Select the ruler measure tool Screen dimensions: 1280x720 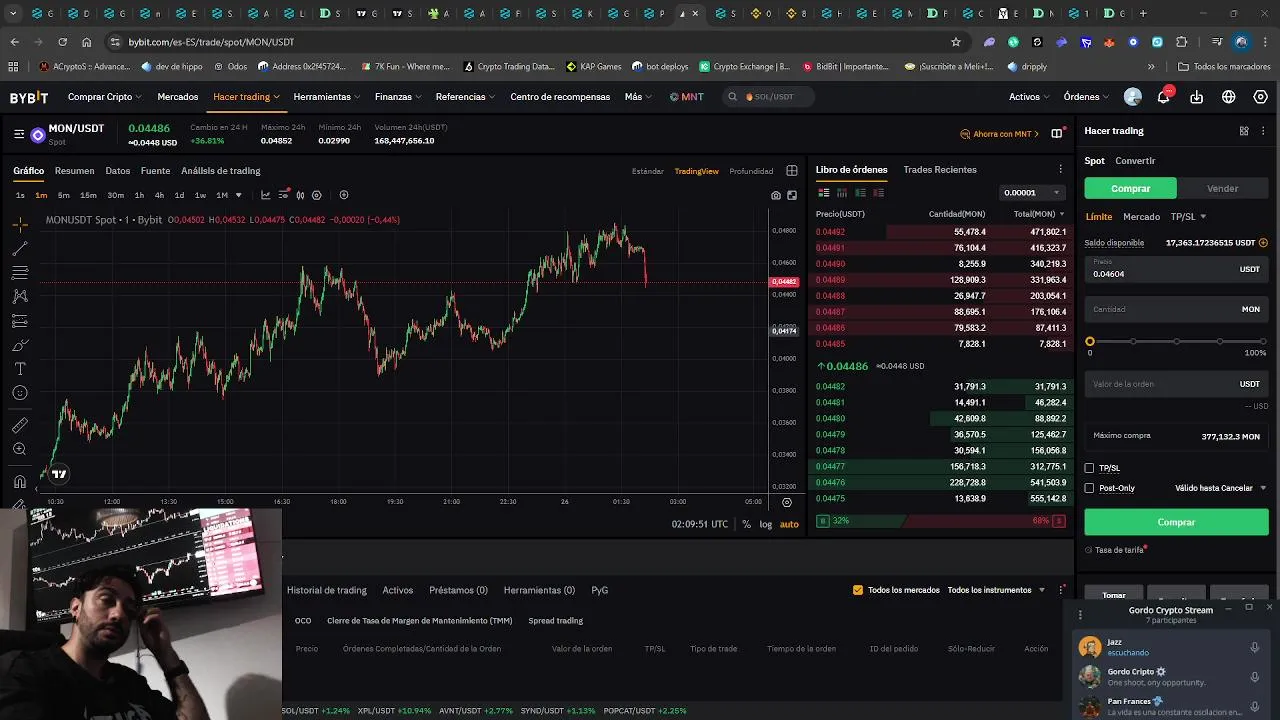point(20,425)
